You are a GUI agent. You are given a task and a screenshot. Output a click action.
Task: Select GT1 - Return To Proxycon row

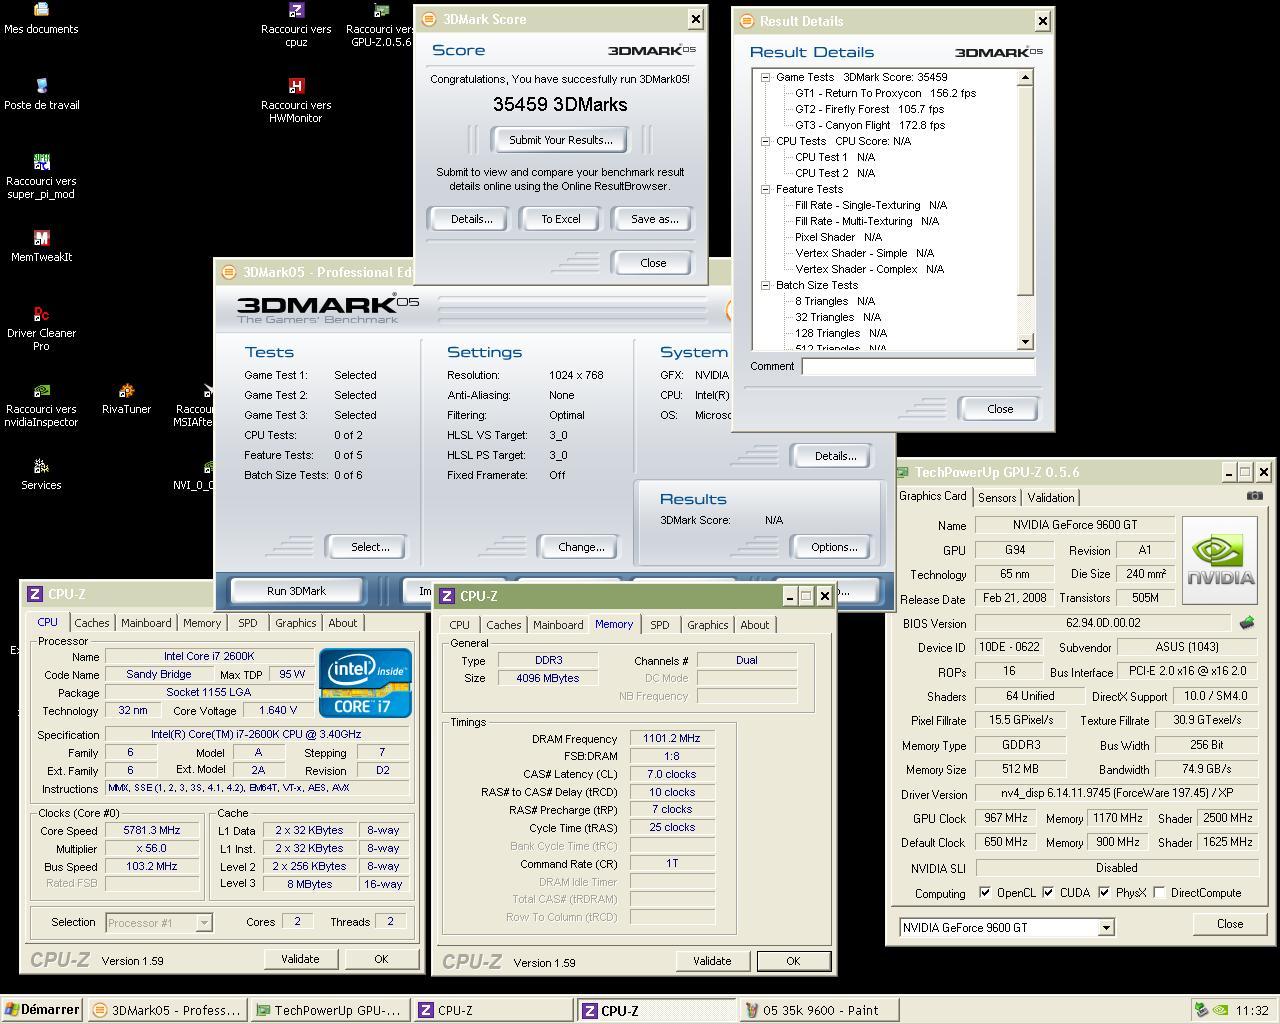[x=885, y=93]
